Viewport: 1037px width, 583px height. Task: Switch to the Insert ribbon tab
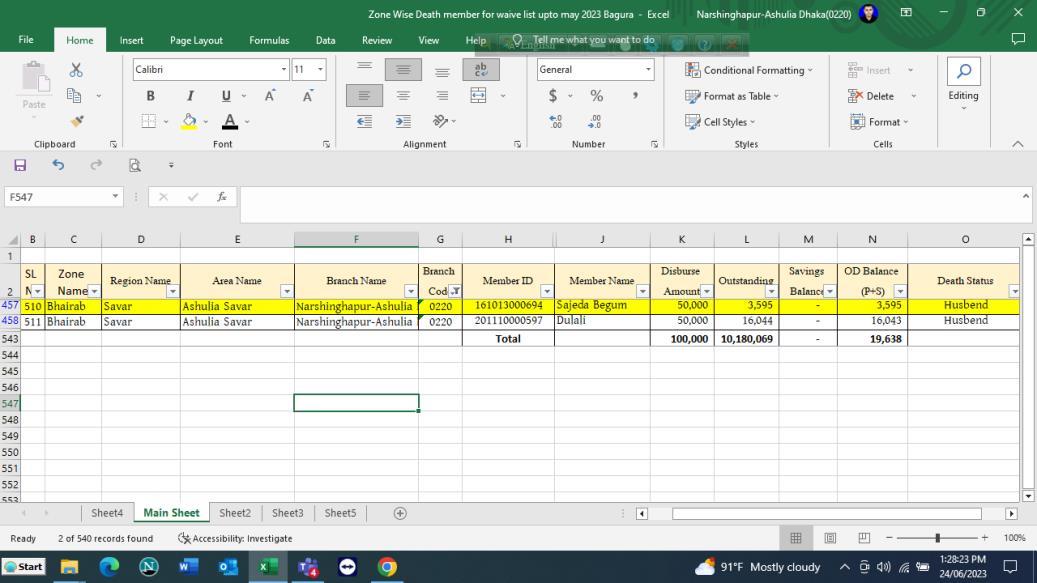coord(131,40)
